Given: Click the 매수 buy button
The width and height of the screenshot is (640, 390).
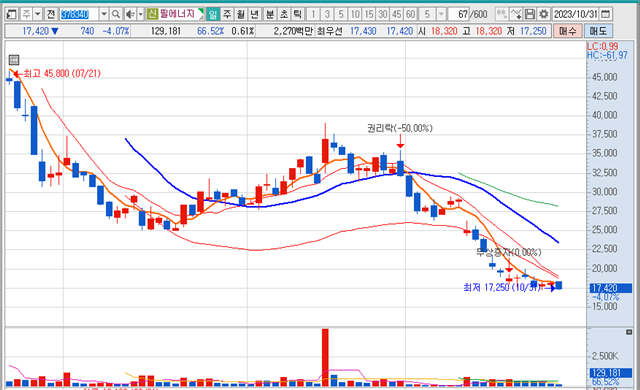Looking at the screenshot, I should 568,31.
